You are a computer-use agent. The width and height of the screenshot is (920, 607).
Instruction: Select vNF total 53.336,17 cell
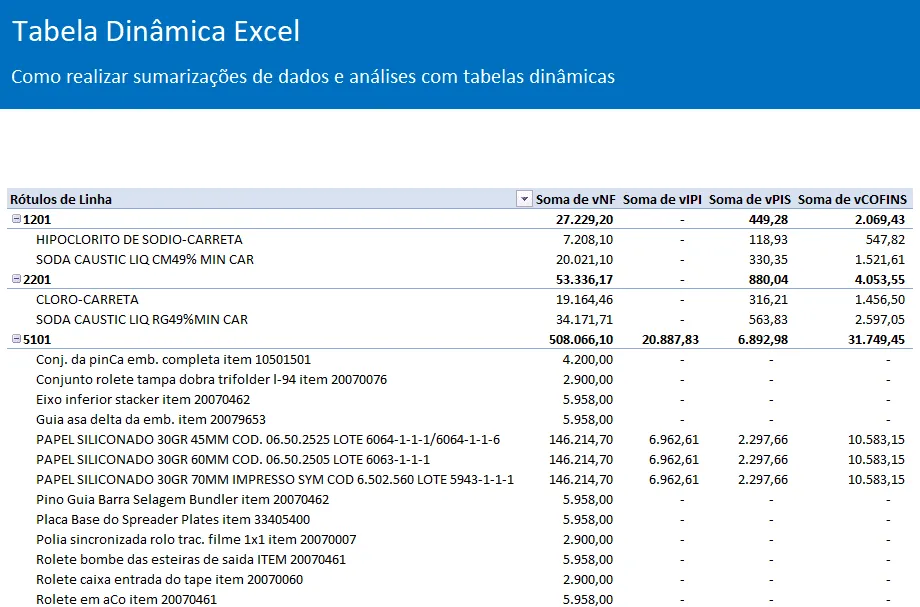[584, 279]
